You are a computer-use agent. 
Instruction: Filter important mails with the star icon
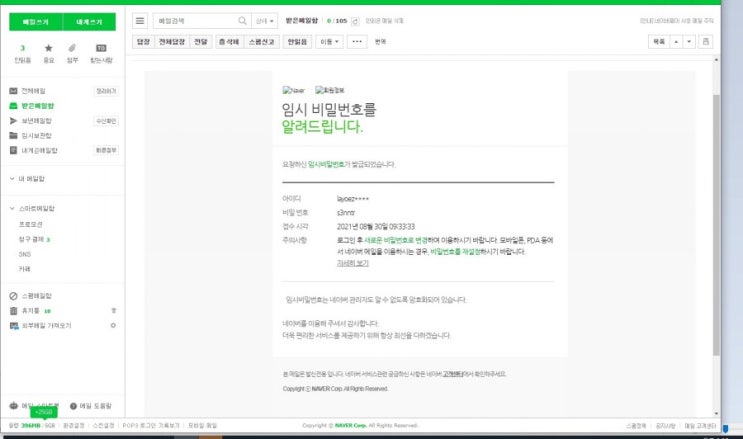point(48,53)
